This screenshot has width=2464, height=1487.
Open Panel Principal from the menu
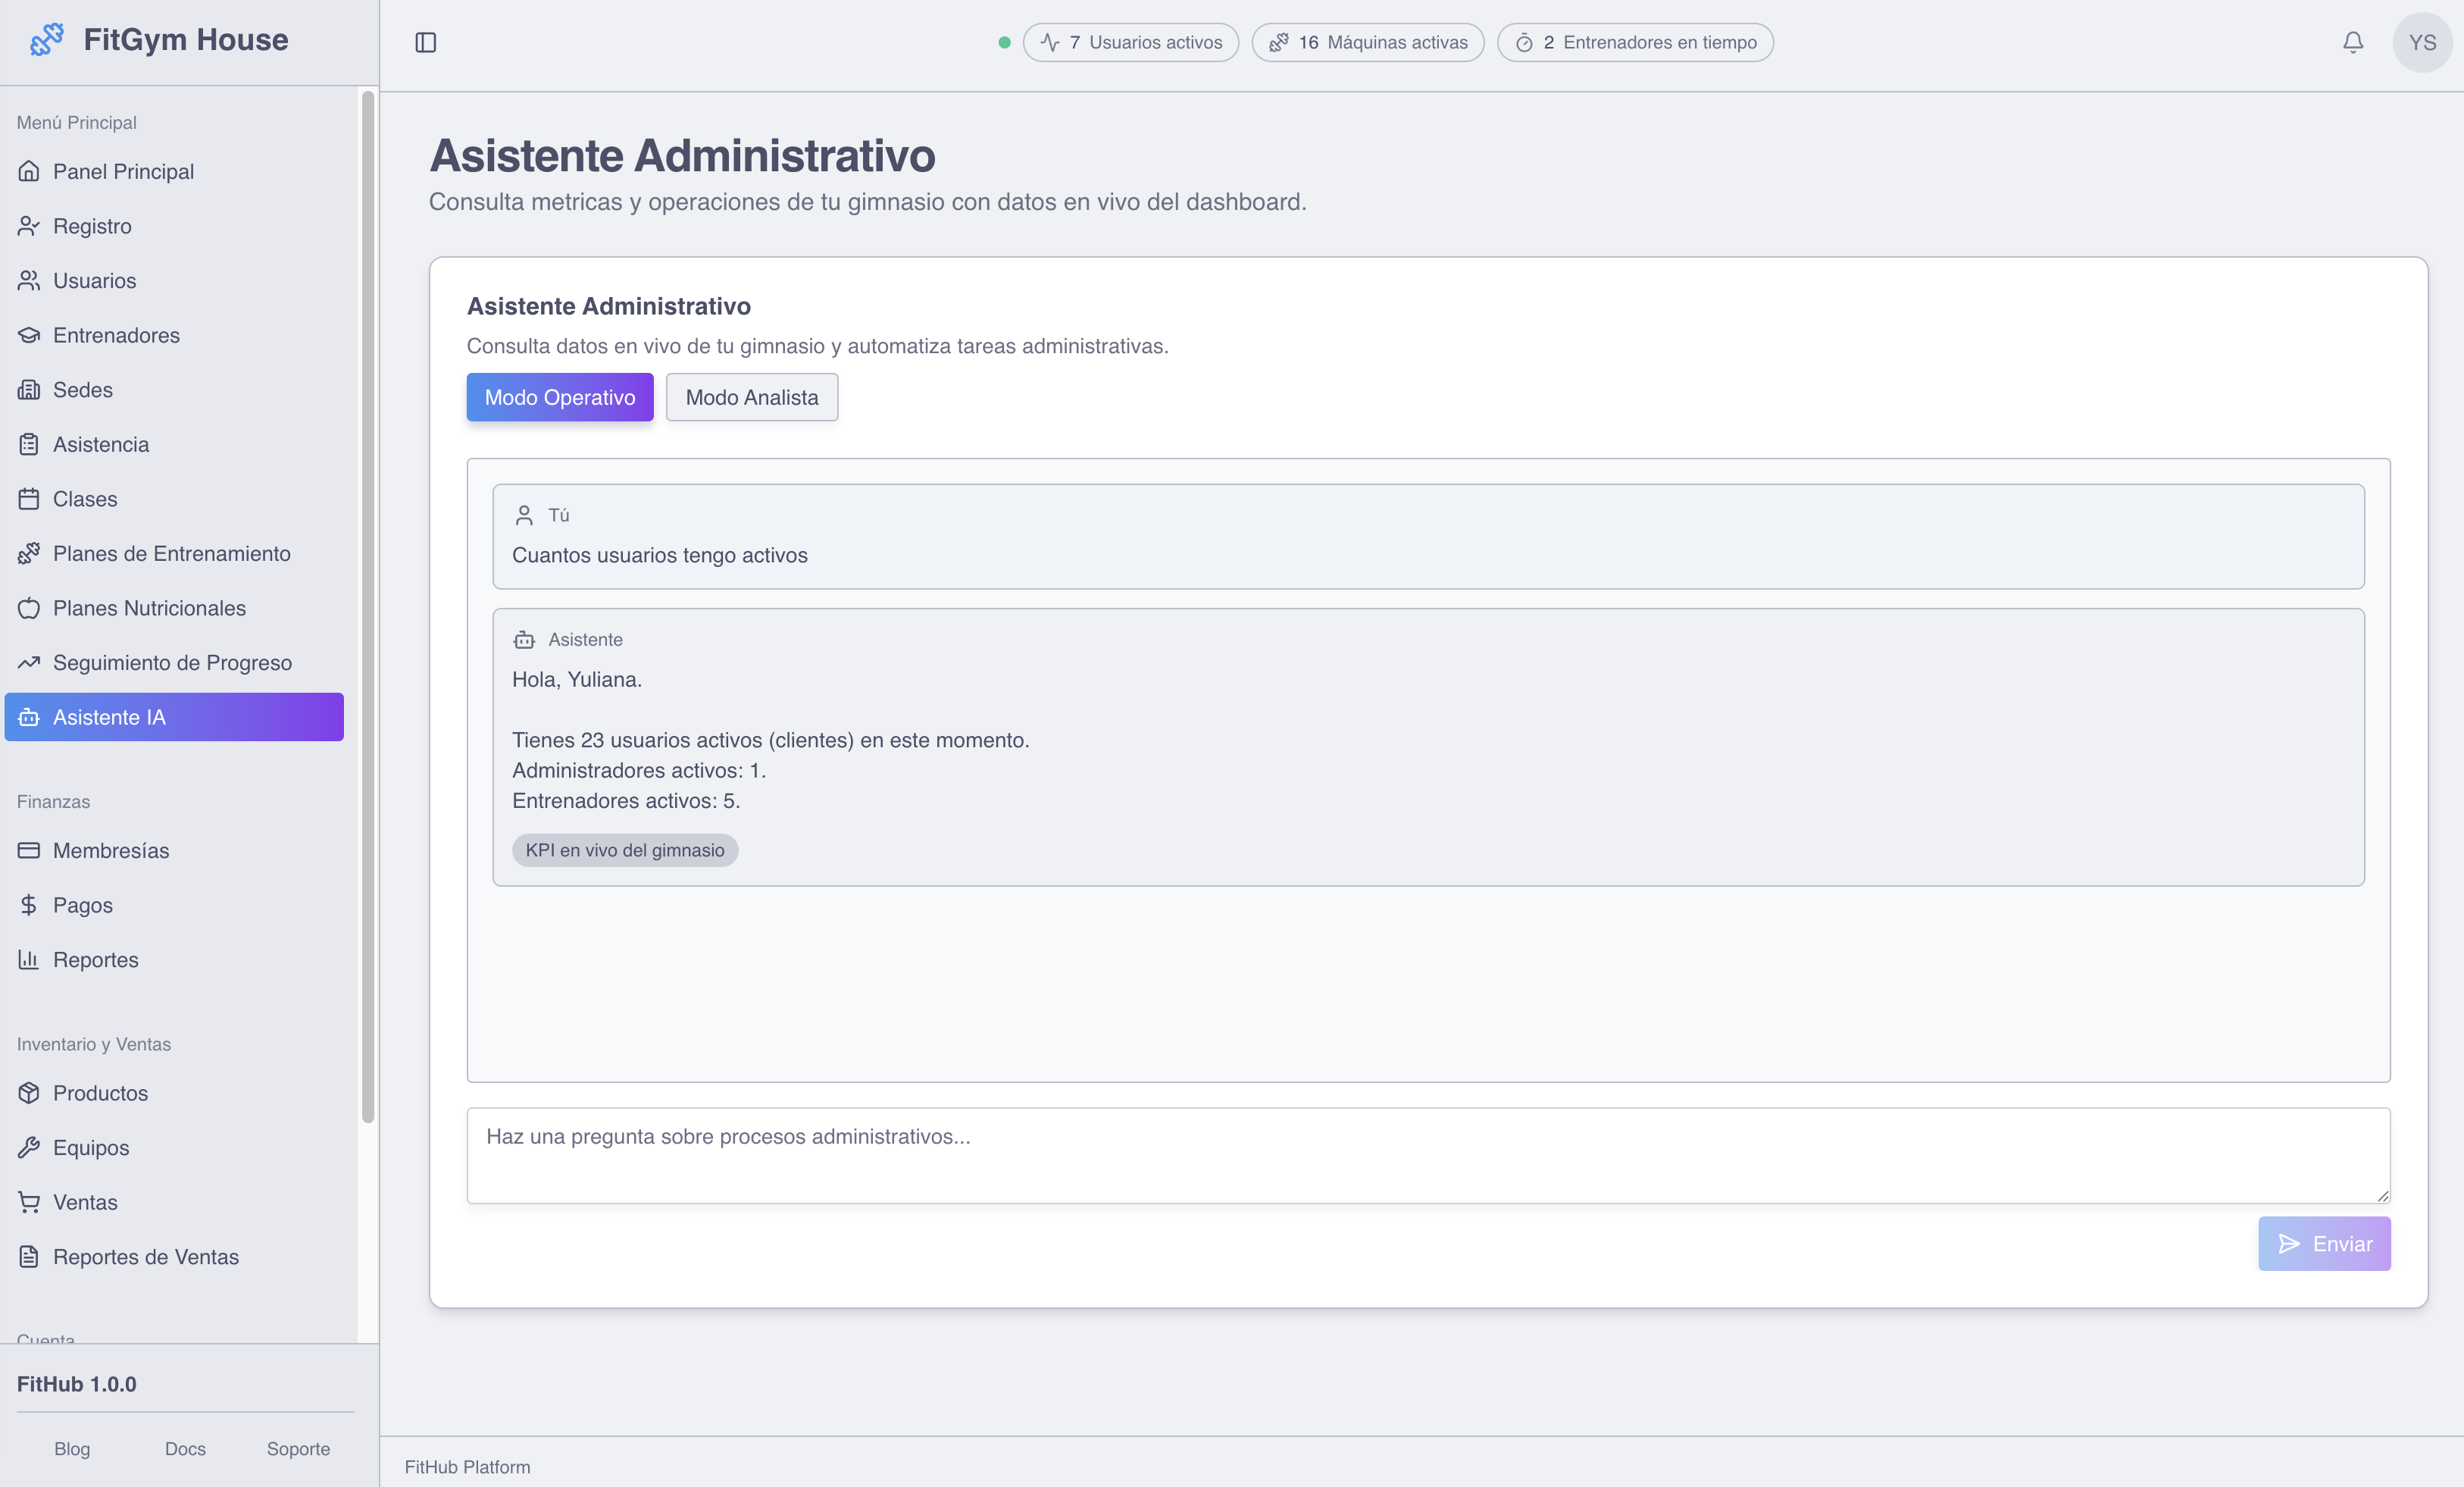123,171
